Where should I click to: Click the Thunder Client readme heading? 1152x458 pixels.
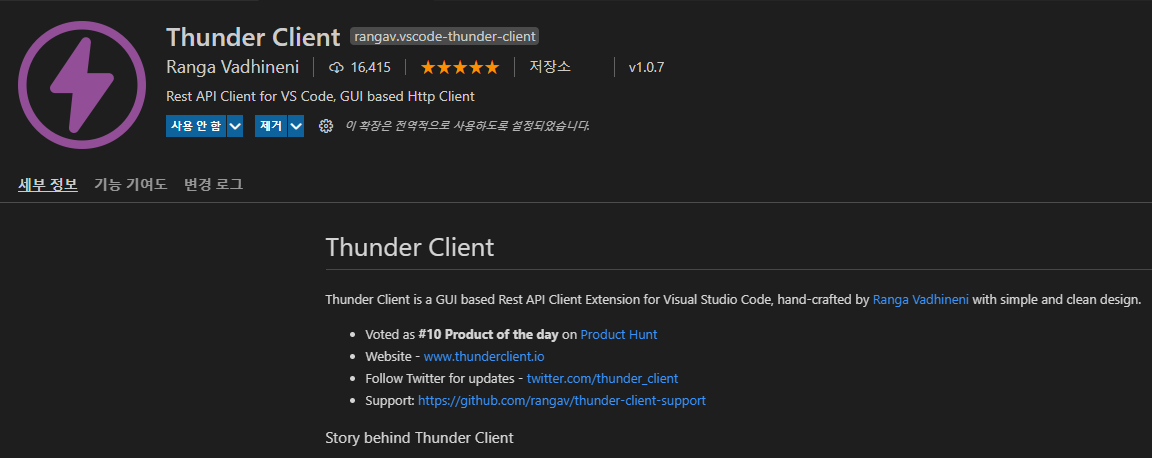click(x=410, y=247)
